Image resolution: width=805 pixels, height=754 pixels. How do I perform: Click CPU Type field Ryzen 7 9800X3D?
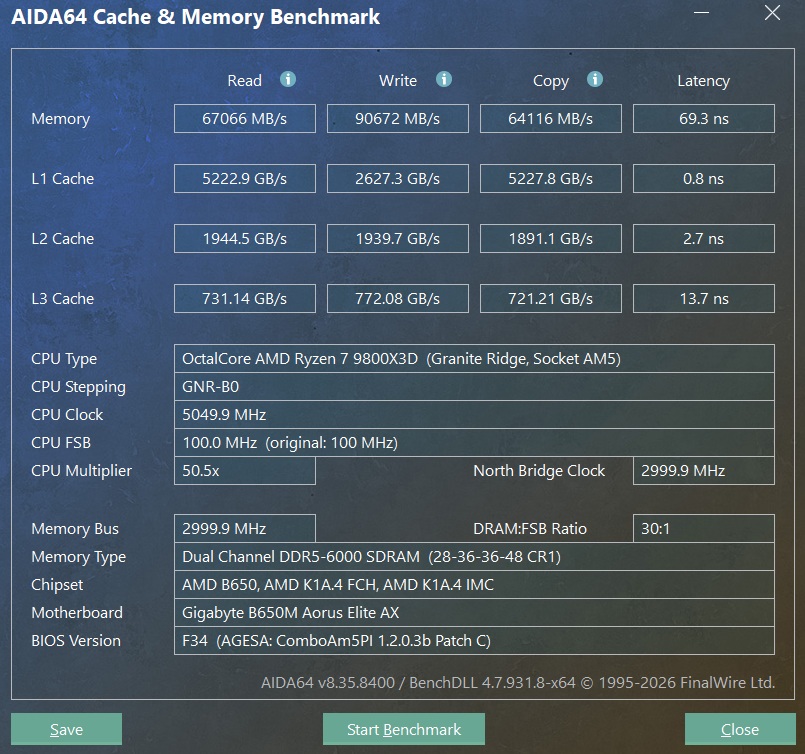[x=474, y=358]
